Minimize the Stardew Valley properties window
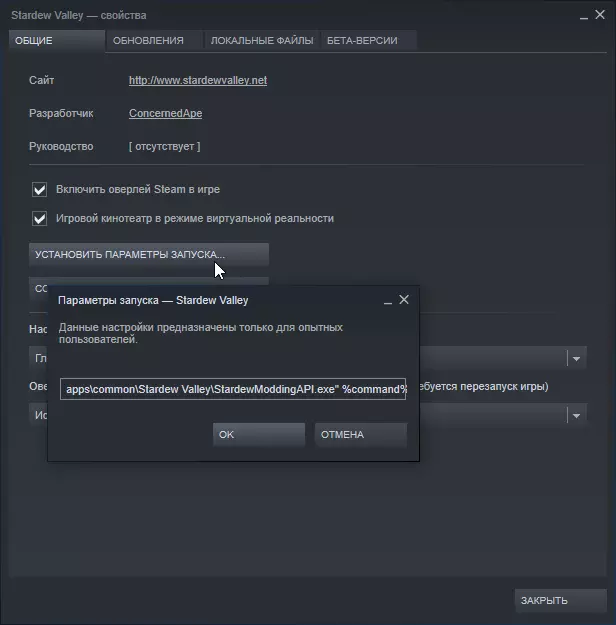Image resolution: width=616 pixels, height=625 pixels. tap(584, 16)
